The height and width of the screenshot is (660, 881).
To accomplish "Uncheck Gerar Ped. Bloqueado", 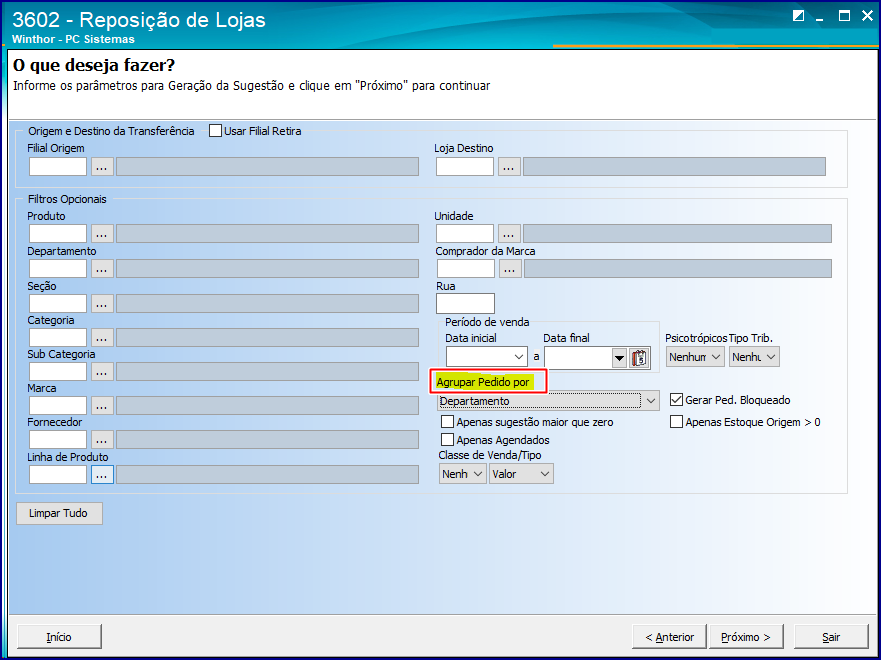I will click(x=676, y=400).
